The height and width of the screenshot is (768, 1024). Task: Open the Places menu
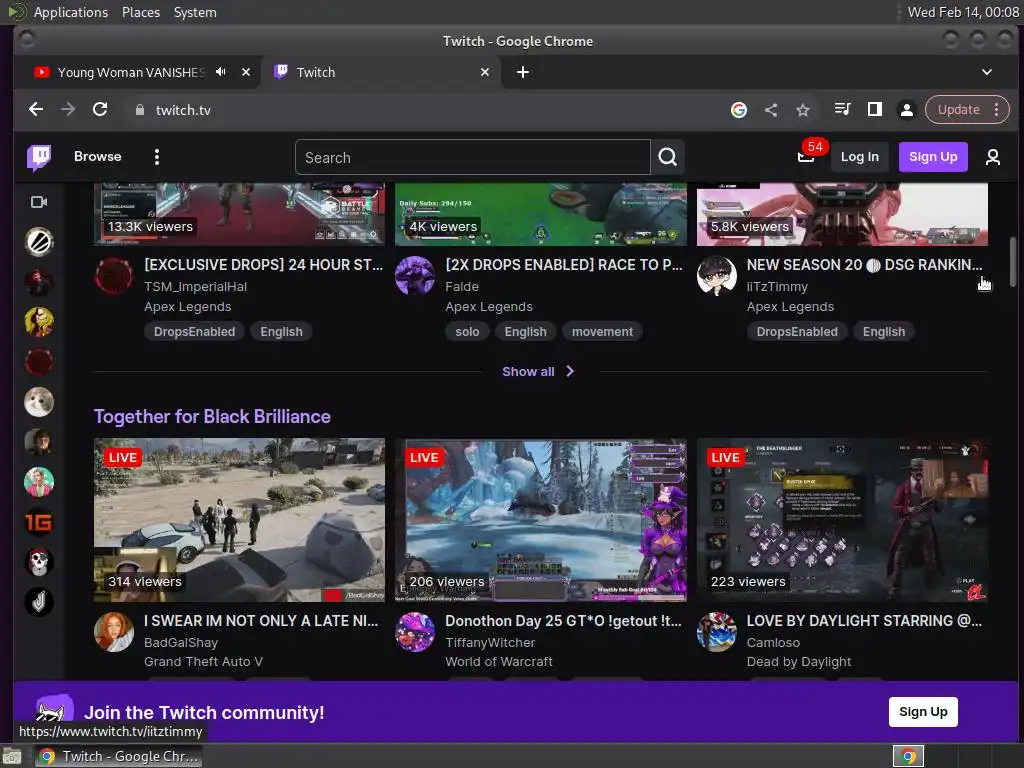coord(141,12)
